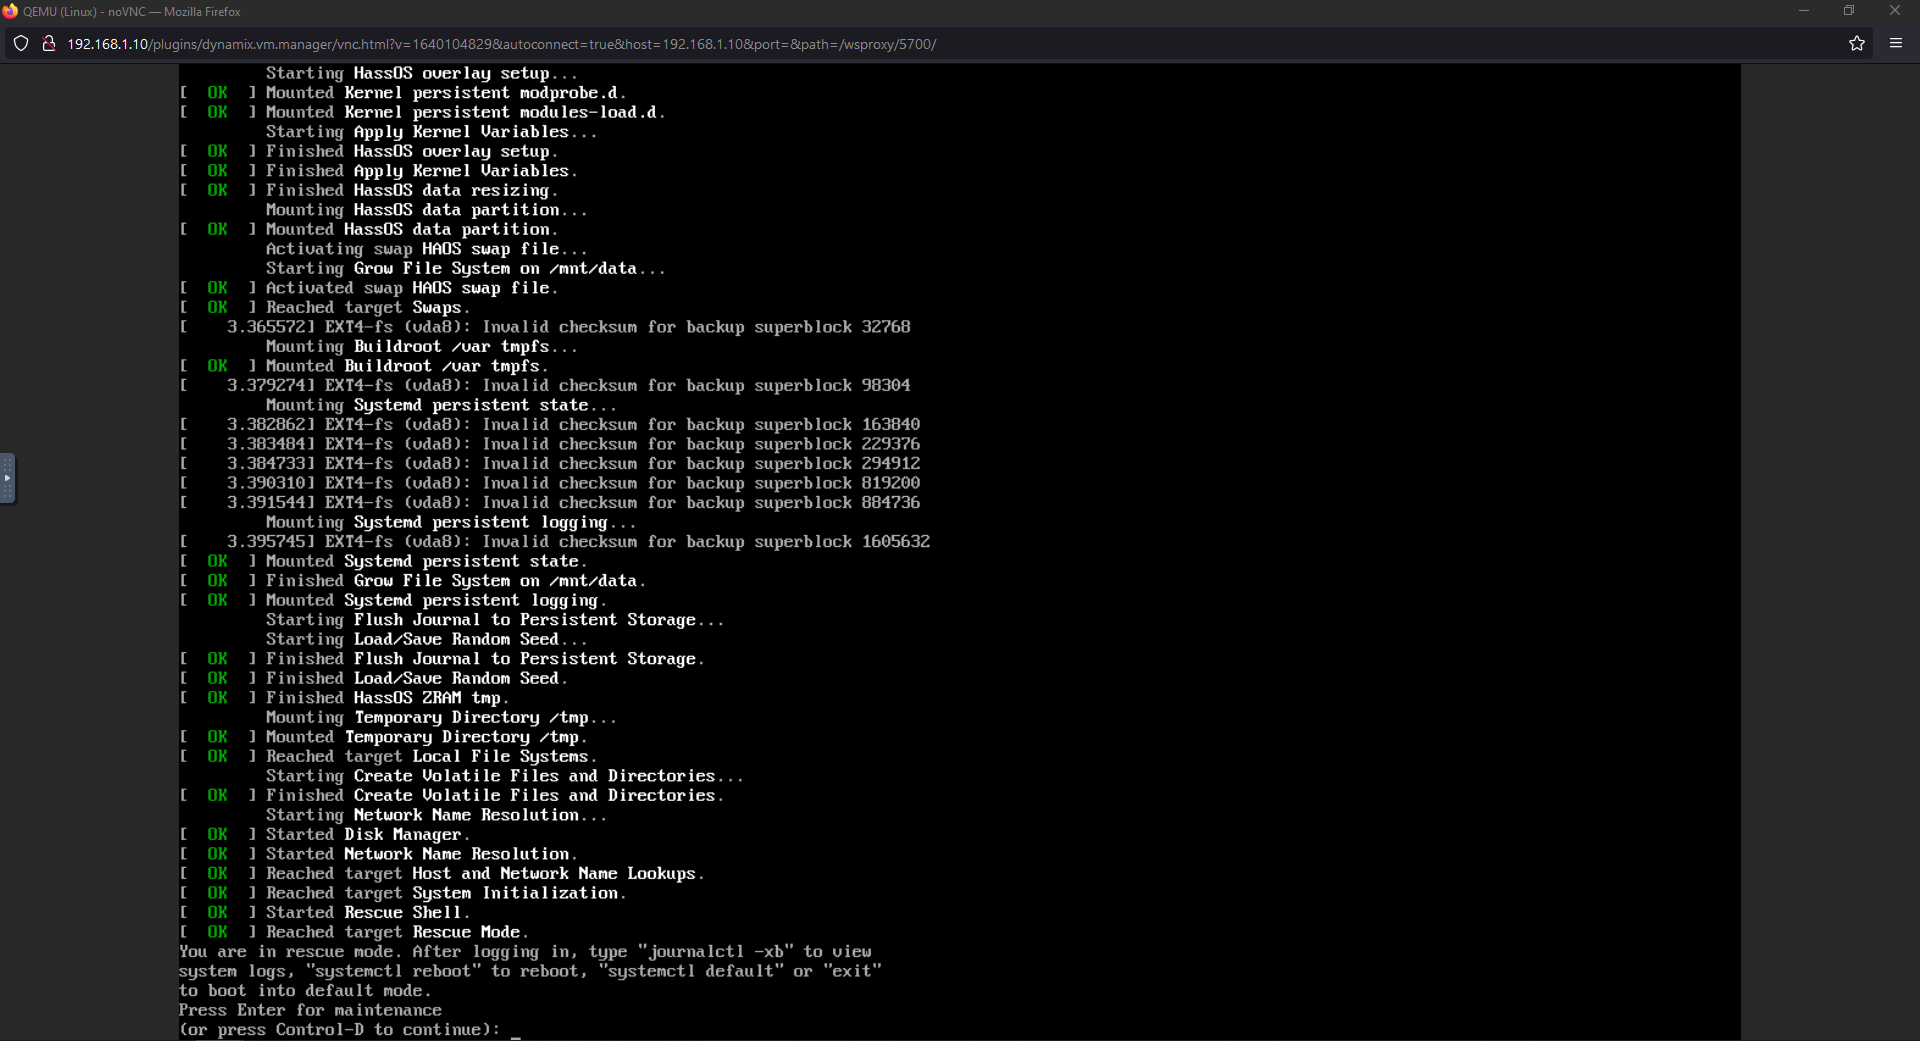Click 'Reached target Host and Network Name Lookups'
This screenshot has height=1041, width=1920.
pos(442,873)
